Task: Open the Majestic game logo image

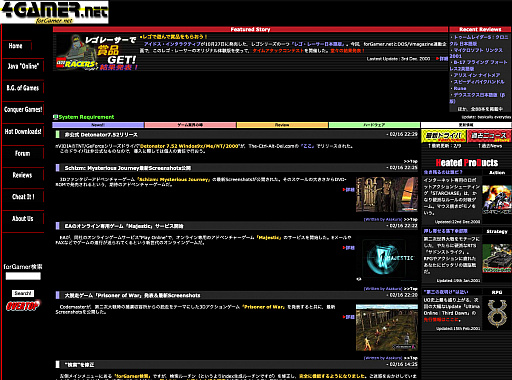Action: (x=387, y=259)
